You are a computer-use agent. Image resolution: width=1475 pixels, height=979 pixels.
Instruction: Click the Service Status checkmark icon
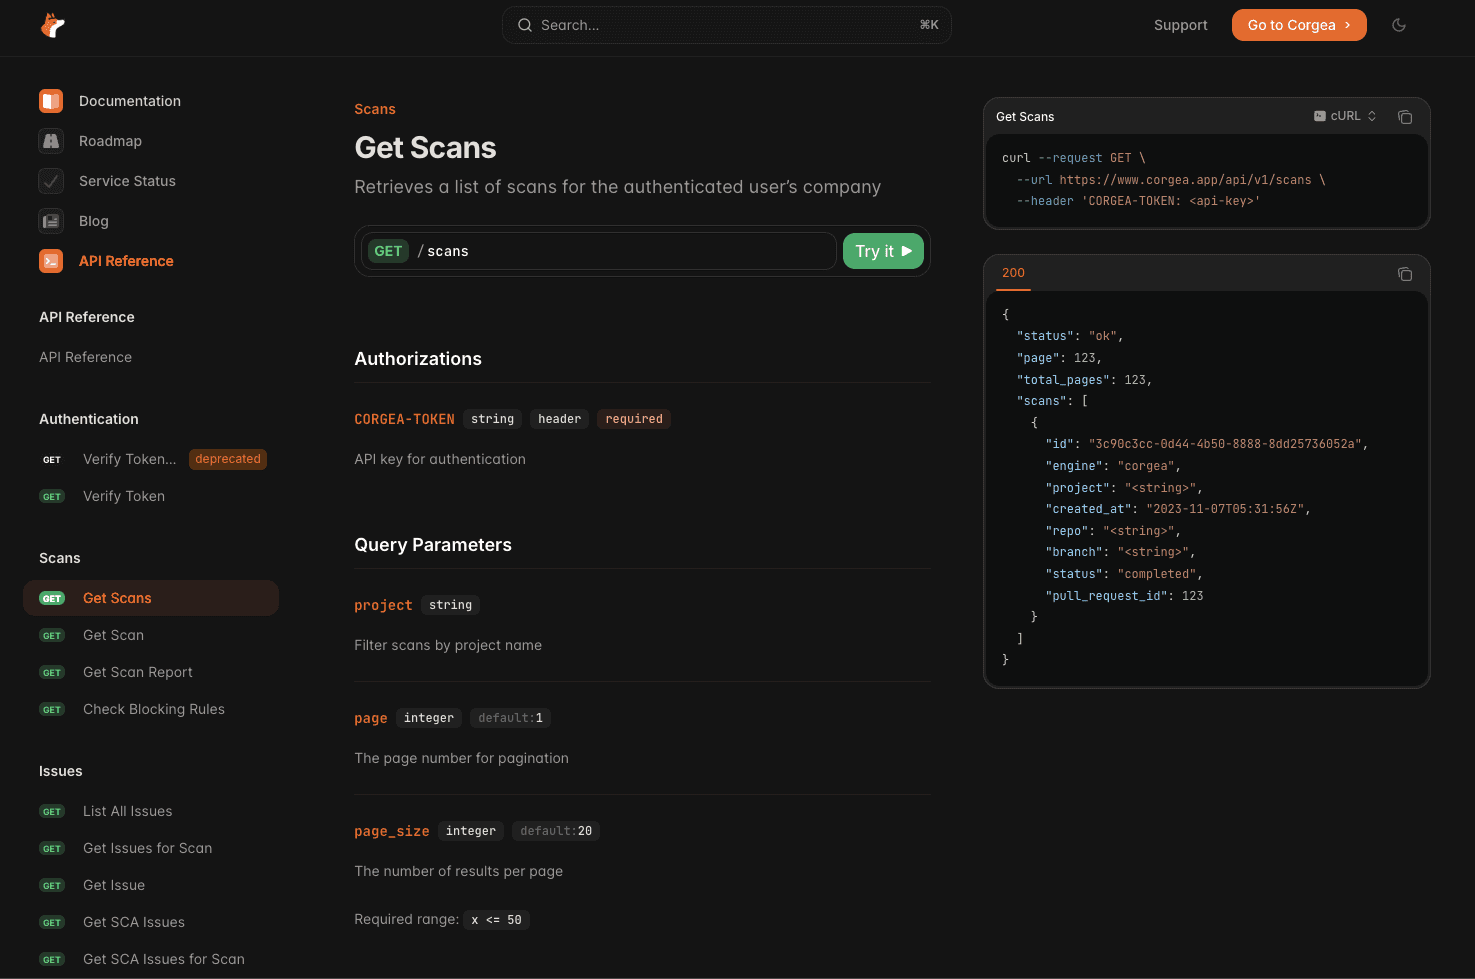pos(51,181)
